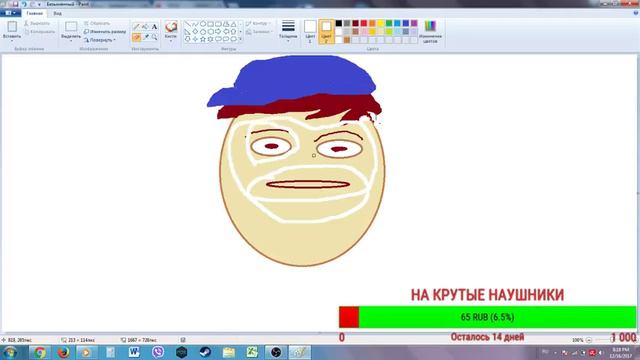Image resolution: width=640 pixels, height=360 pixels.
Task: Open Firefox from the taskbar
Action: coord(63,352)
